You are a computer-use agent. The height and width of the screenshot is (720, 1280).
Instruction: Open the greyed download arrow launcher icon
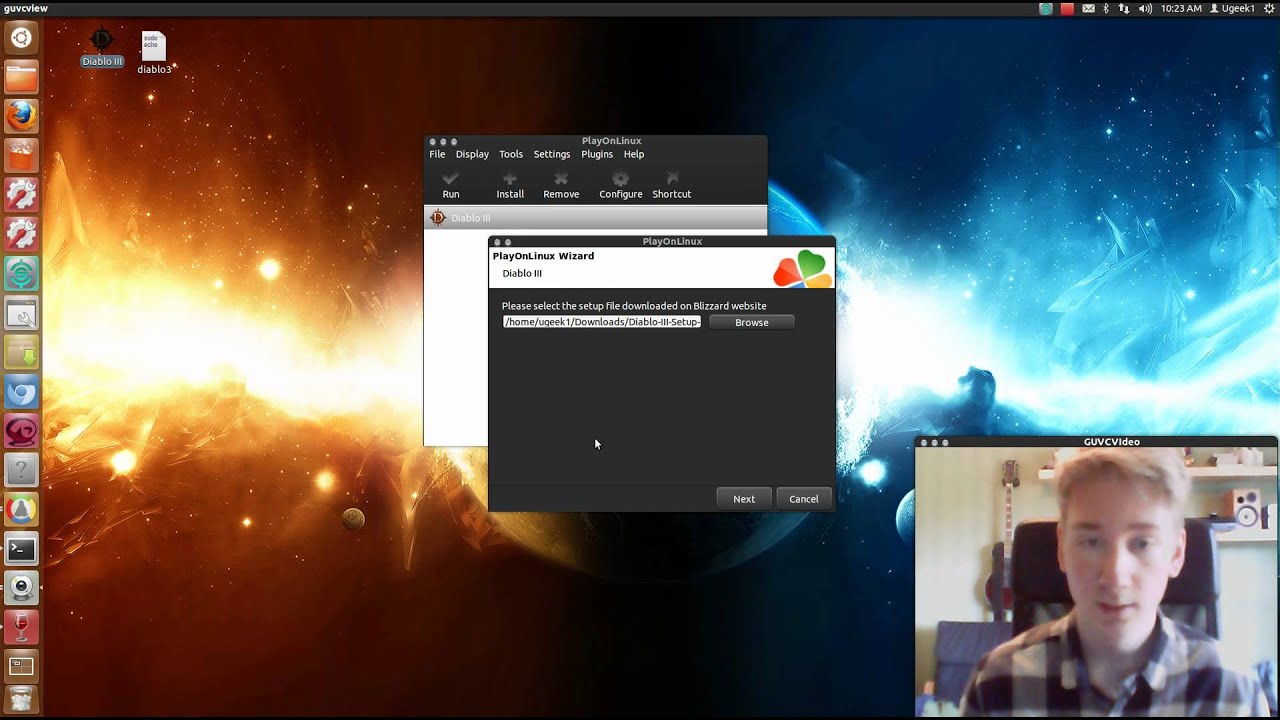pos(21,352)
